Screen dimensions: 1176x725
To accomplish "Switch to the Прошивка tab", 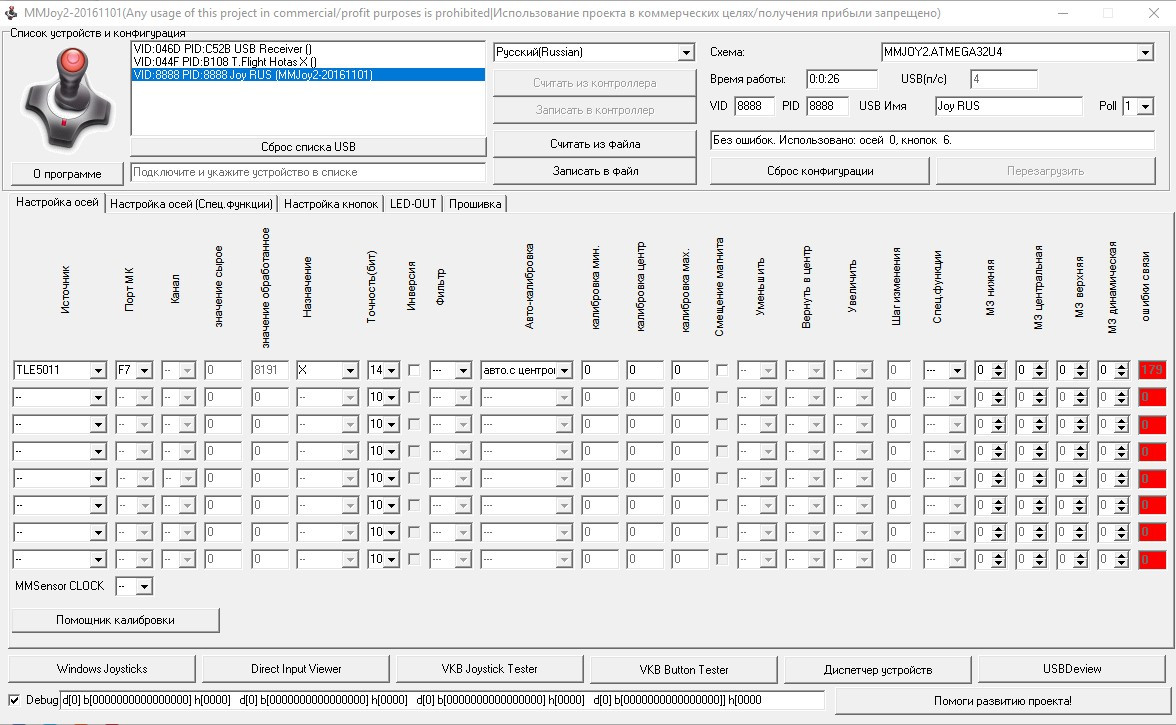I will (x=476, y=204).
